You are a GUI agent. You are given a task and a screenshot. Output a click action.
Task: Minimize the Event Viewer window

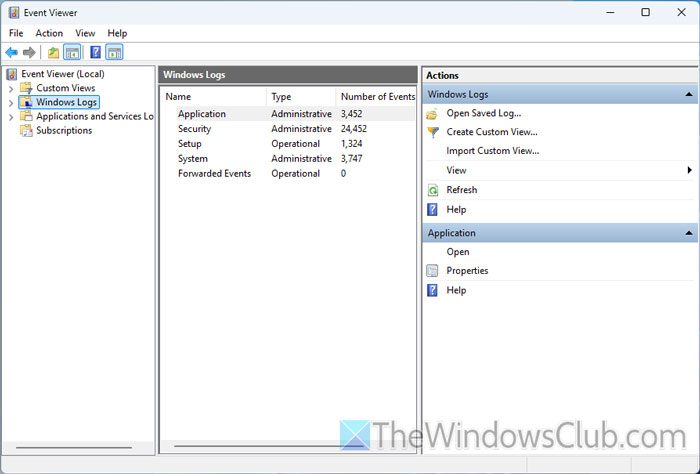(x=611, y=12)
